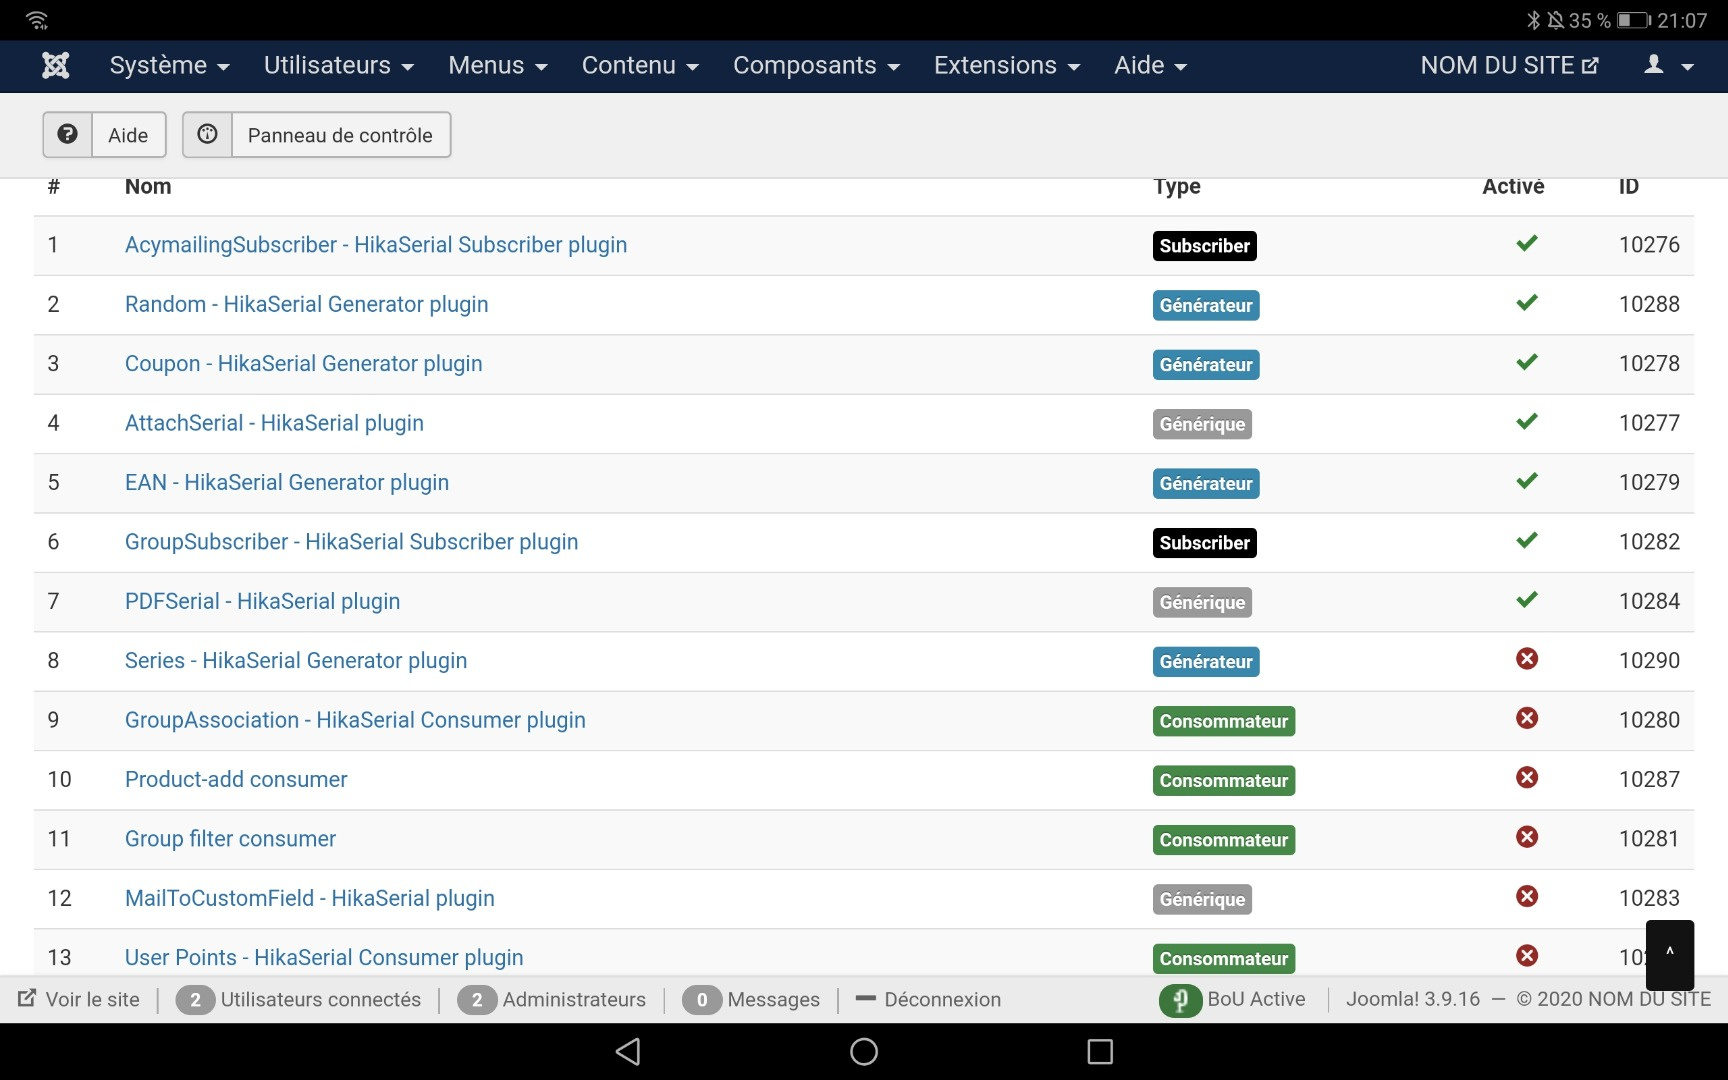
Task: Click the scroll-to-top arrow button
Action: (x=1670, y=954)
